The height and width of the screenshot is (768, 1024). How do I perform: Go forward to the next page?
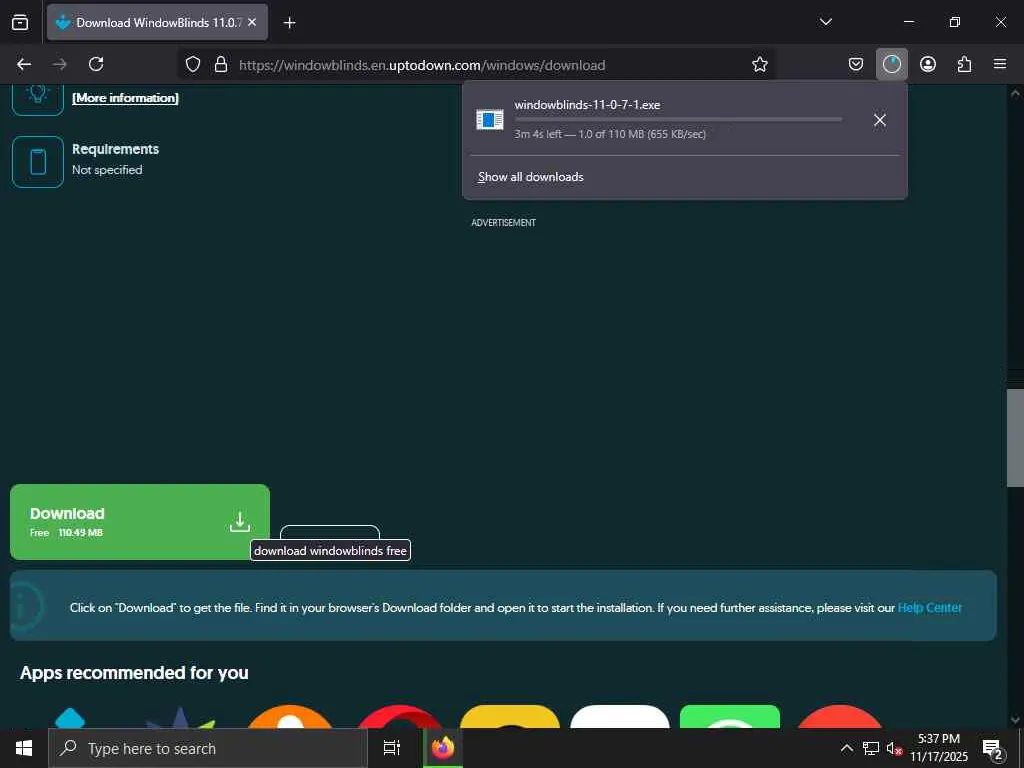[x=60, y=64]
